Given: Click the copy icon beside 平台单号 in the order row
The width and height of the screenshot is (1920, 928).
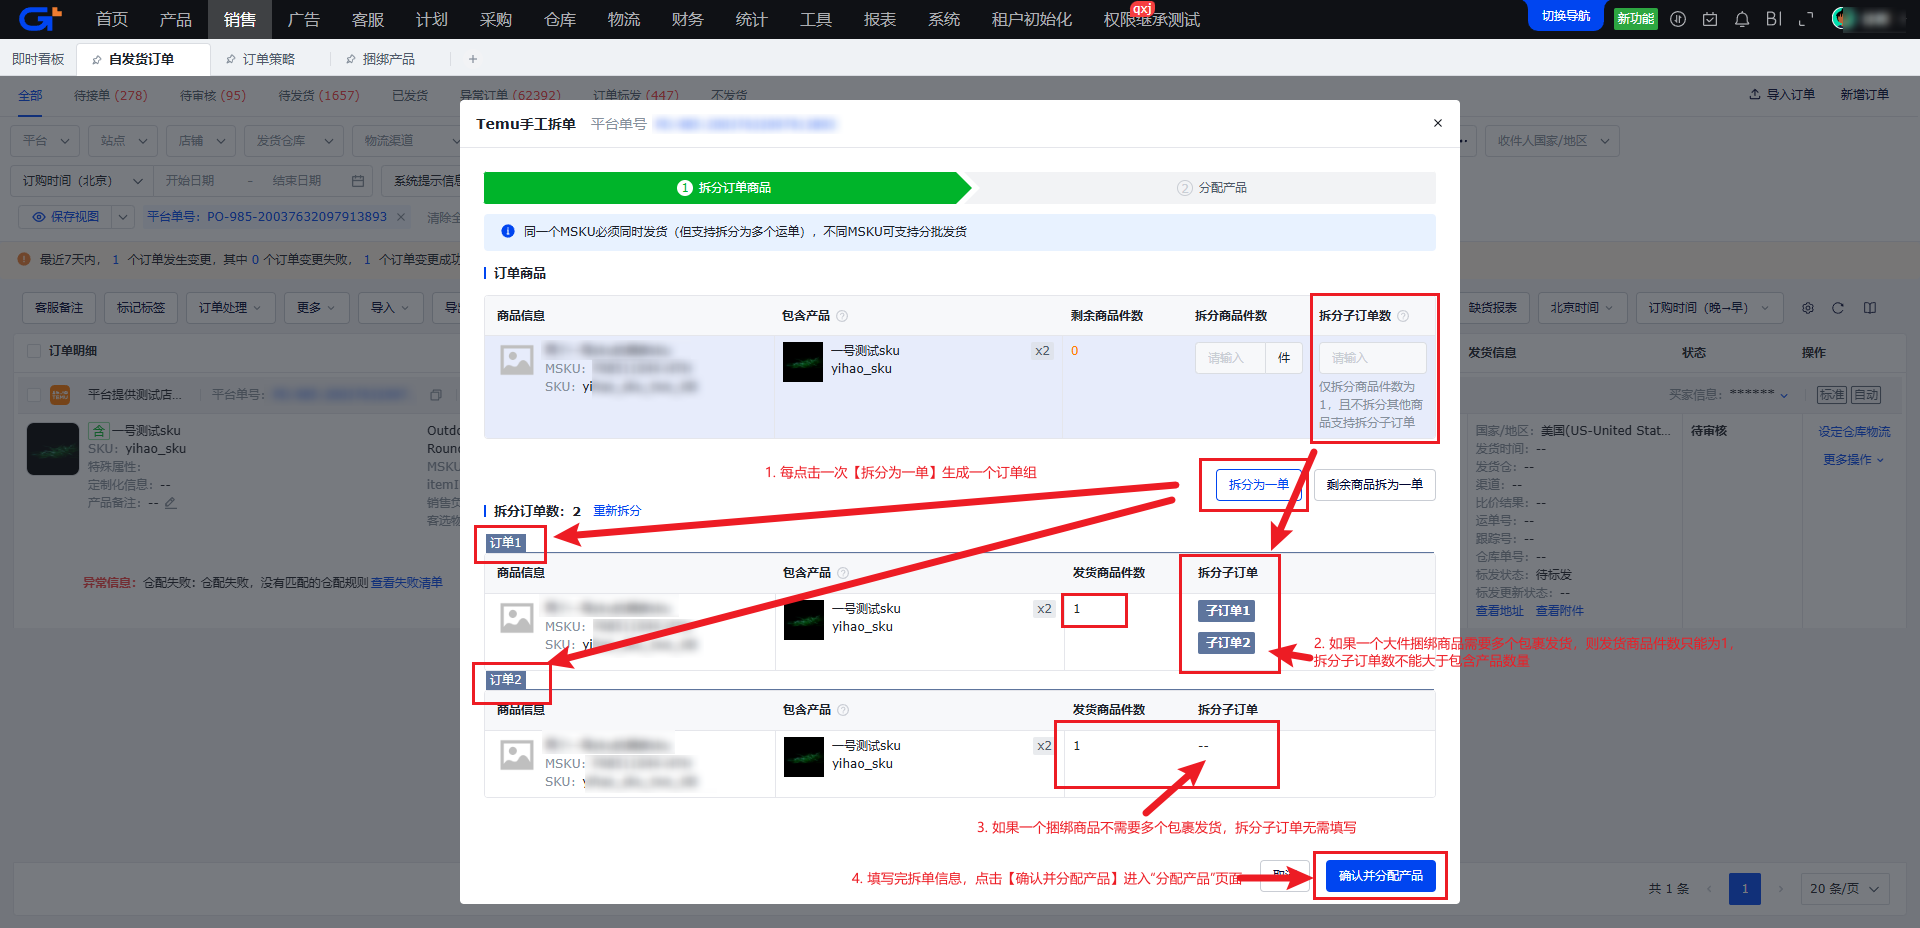Looking at the screenshot, I should pyautogui.click(x=436, y=395).
